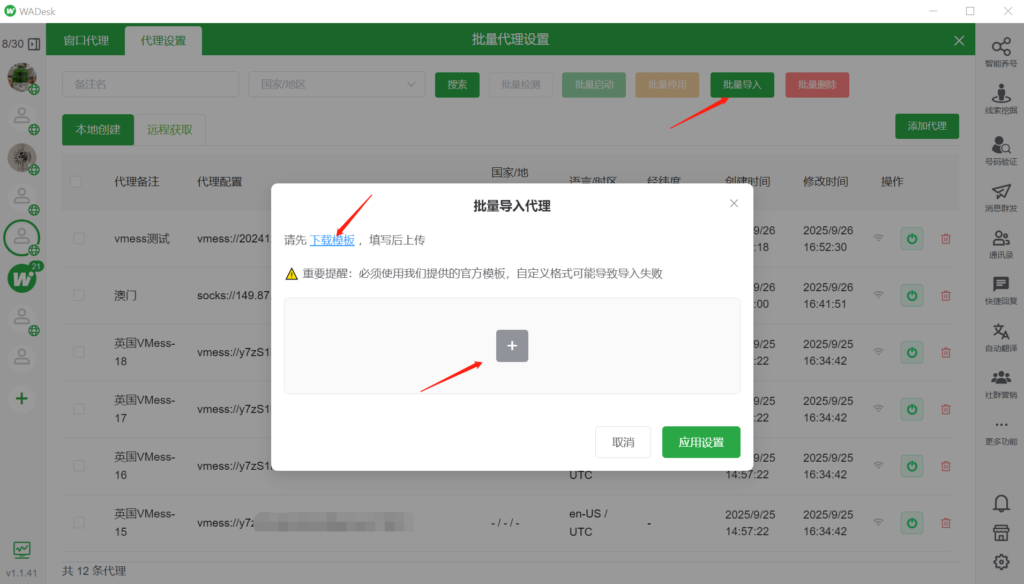Image resolution: width=1024 pixels, height=584 pixels.
Task: Open 消息群发 paper plane icon
Action: pyautogui.click(x=1000, y=195)
